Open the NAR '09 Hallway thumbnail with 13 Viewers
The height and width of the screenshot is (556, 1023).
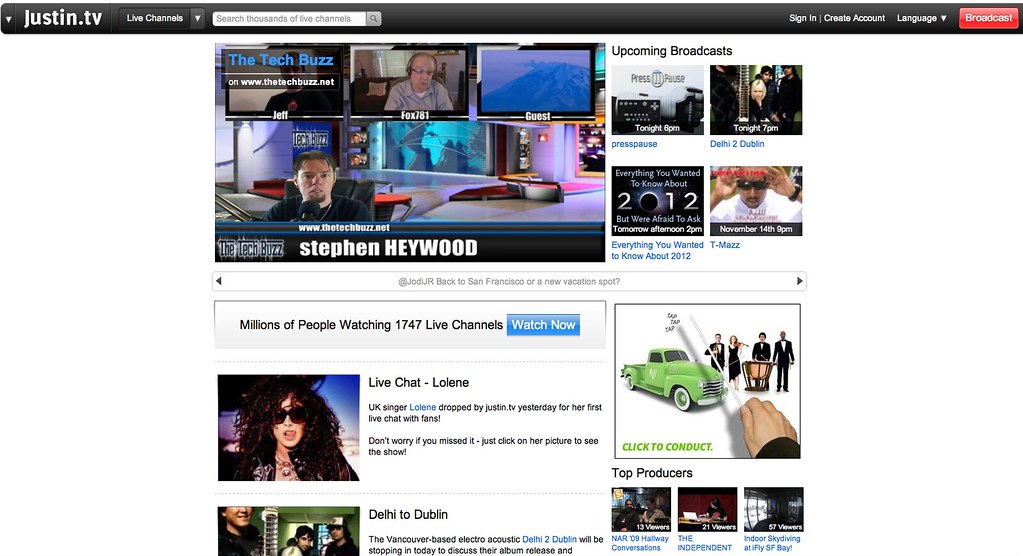(641, 510)
